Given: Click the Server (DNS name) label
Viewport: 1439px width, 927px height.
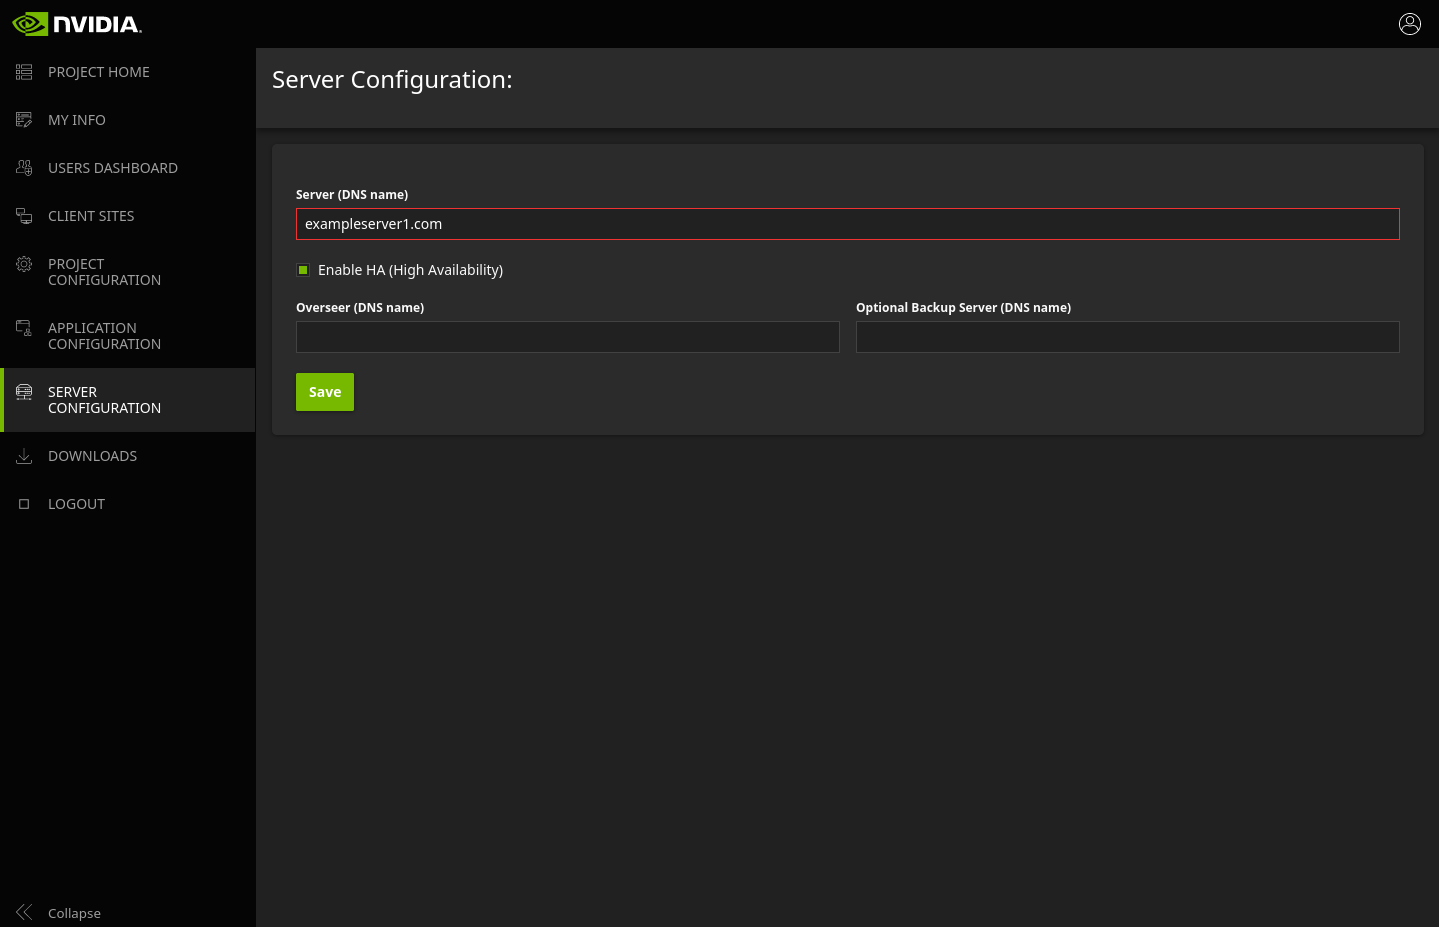Looking at the screenshot, I should tap(352, 195).
